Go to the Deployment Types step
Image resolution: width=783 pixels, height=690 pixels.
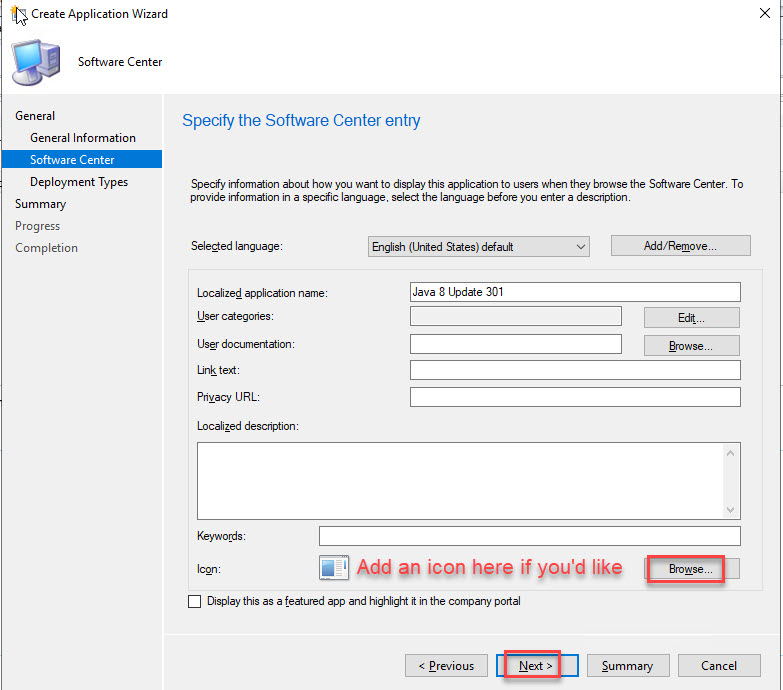(x=78, y=182)
